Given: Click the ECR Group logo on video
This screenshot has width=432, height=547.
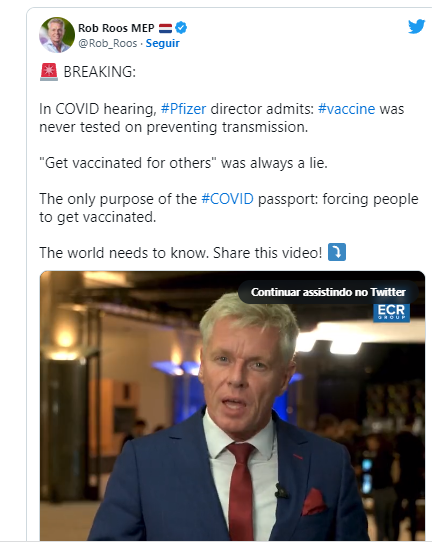Looking at the screenshot, I should pos(391,313).
